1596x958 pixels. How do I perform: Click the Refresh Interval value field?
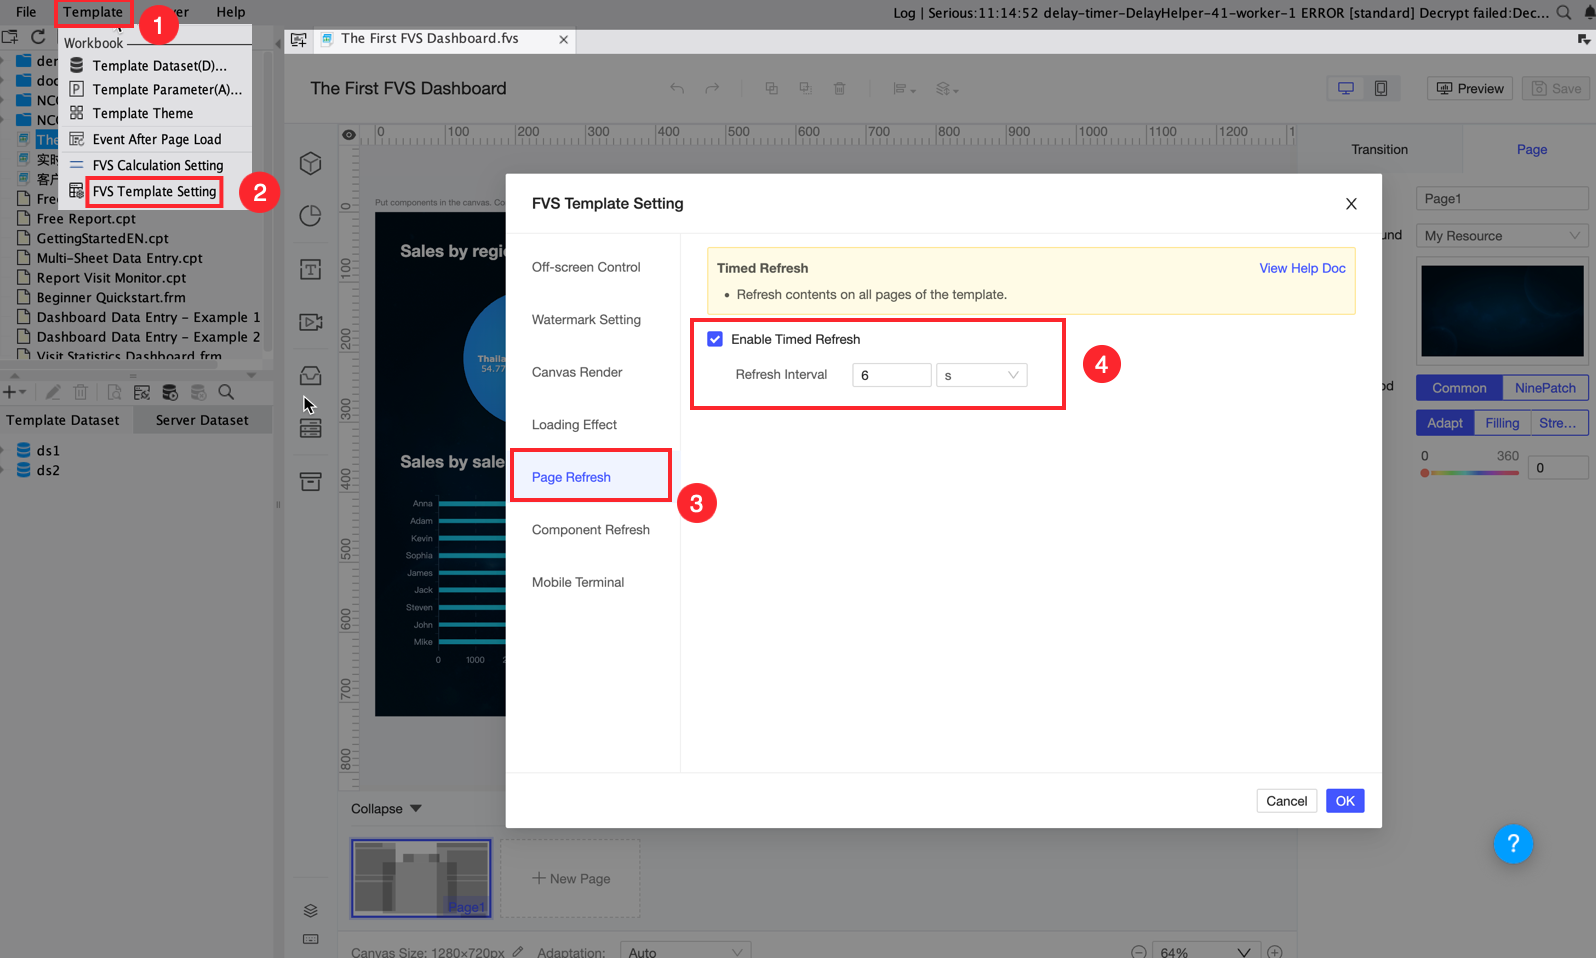pyautogui.click(x=892, y=375)
